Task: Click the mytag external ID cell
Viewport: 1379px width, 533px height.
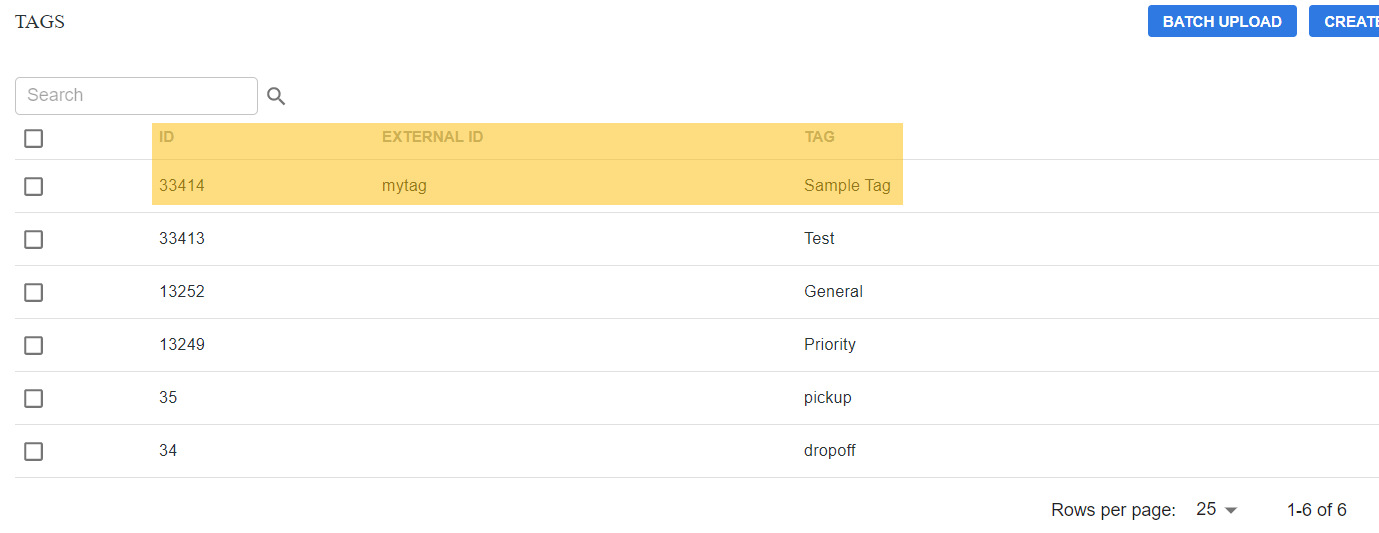Action: click(x=404, y=186)
